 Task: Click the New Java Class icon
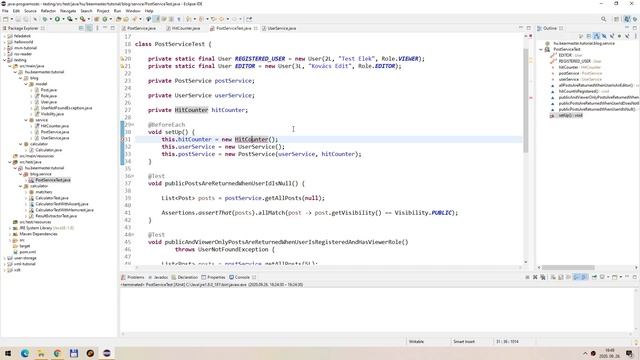coord(105,19)
